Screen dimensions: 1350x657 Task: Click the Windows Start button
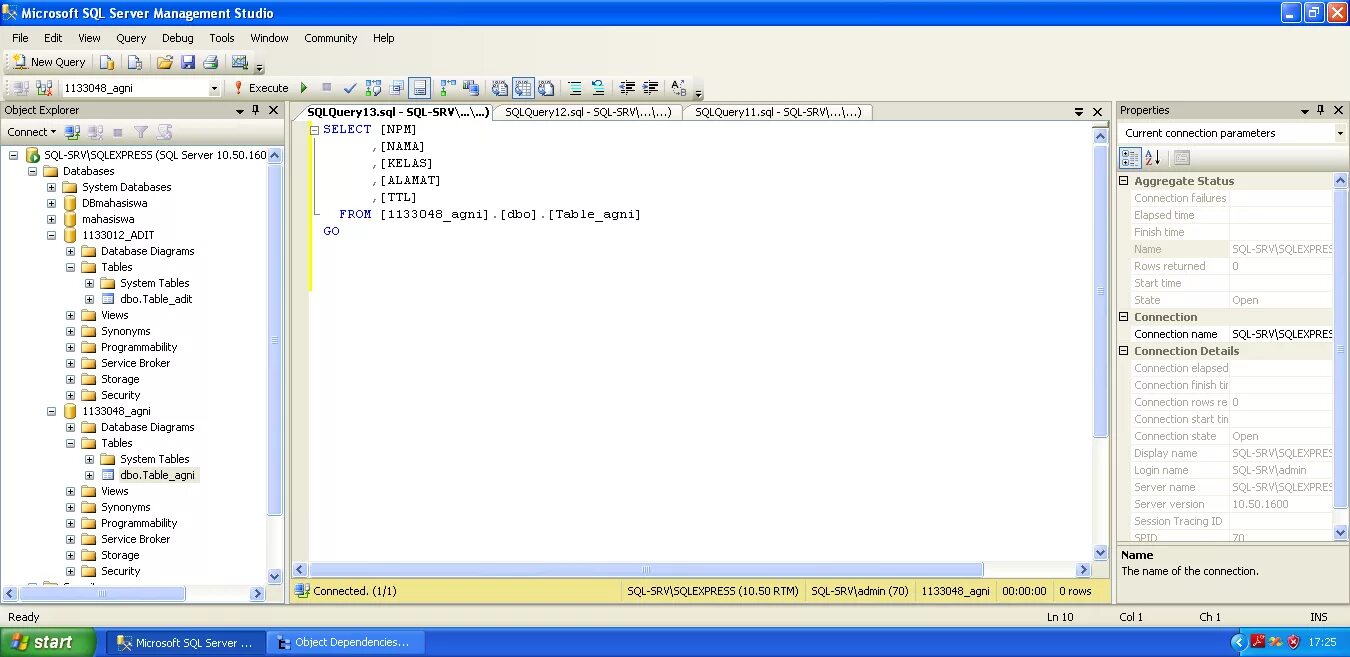click(48, 642)
